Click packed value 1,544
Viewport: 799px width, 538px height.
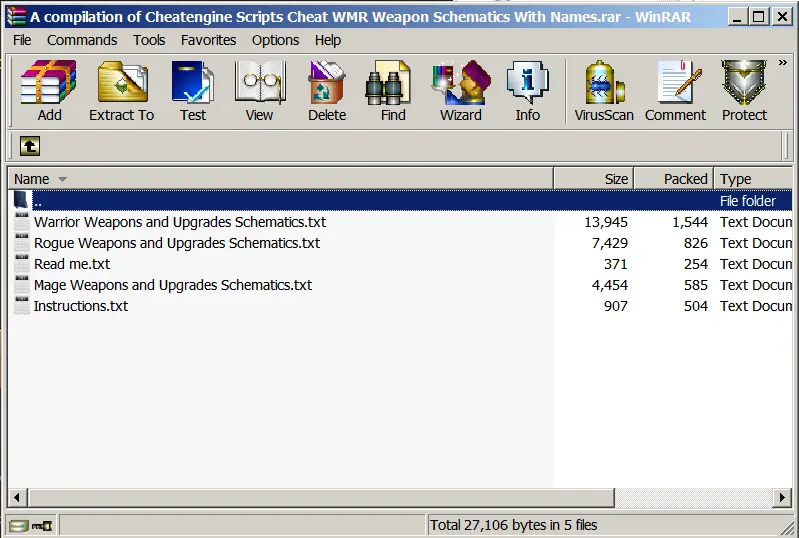(x=690, y=222)
